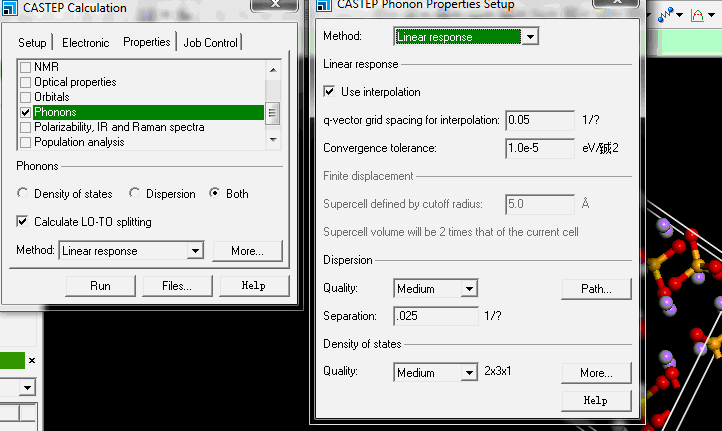Open the Setup tab in CASTEP Calculation
722x431 pixels.
point(32,43)
